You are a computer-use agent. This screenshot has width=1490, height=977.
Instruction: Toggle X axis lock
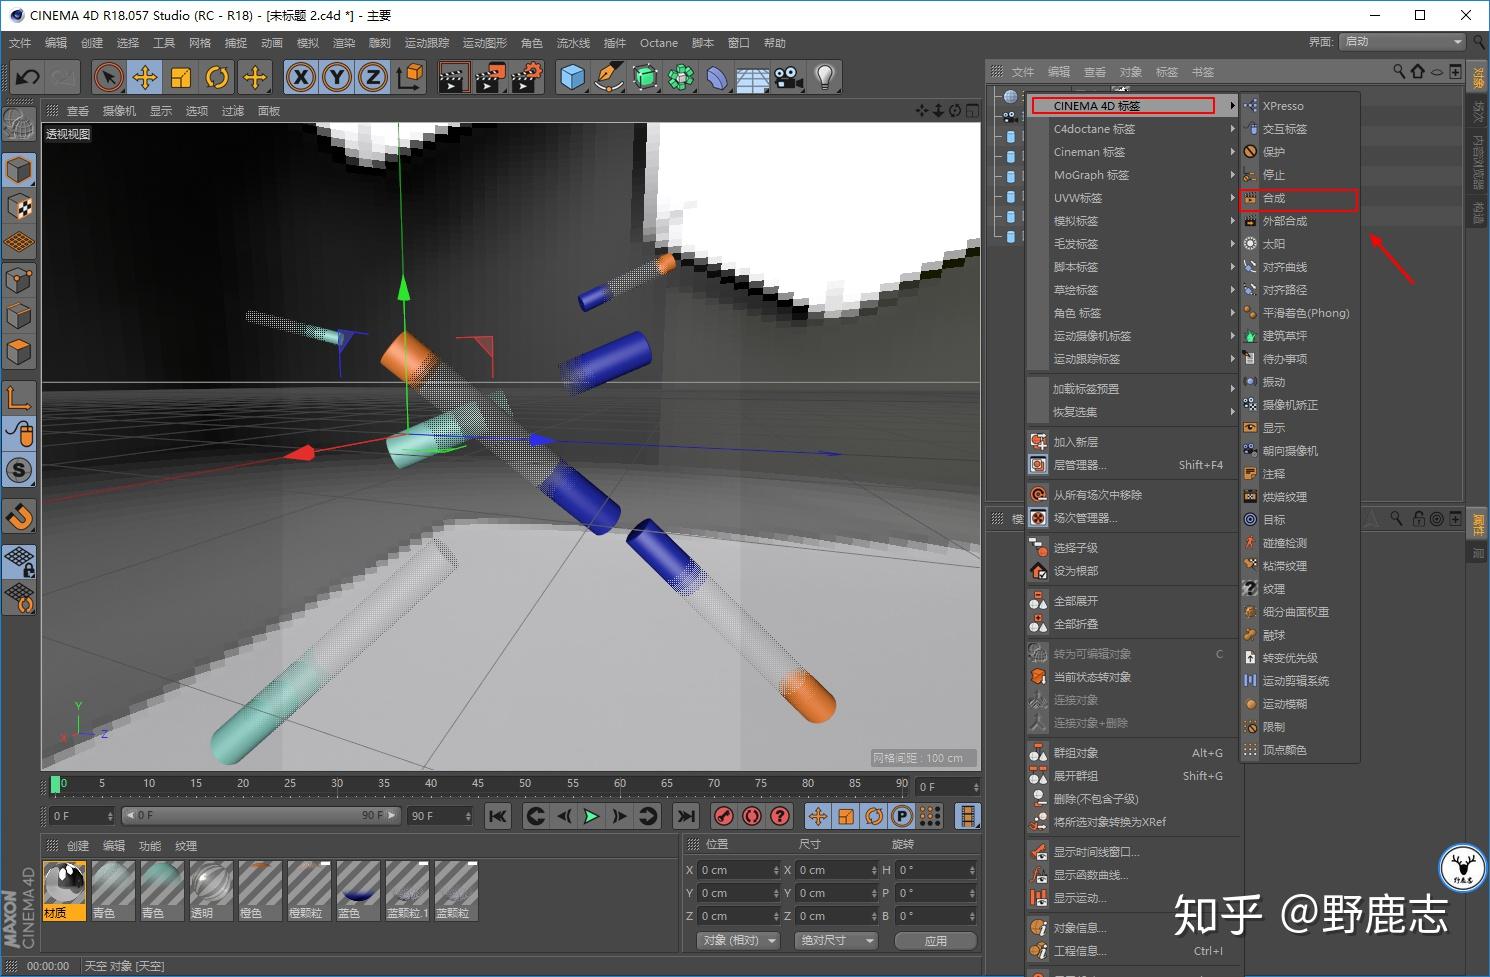[301, 77]
